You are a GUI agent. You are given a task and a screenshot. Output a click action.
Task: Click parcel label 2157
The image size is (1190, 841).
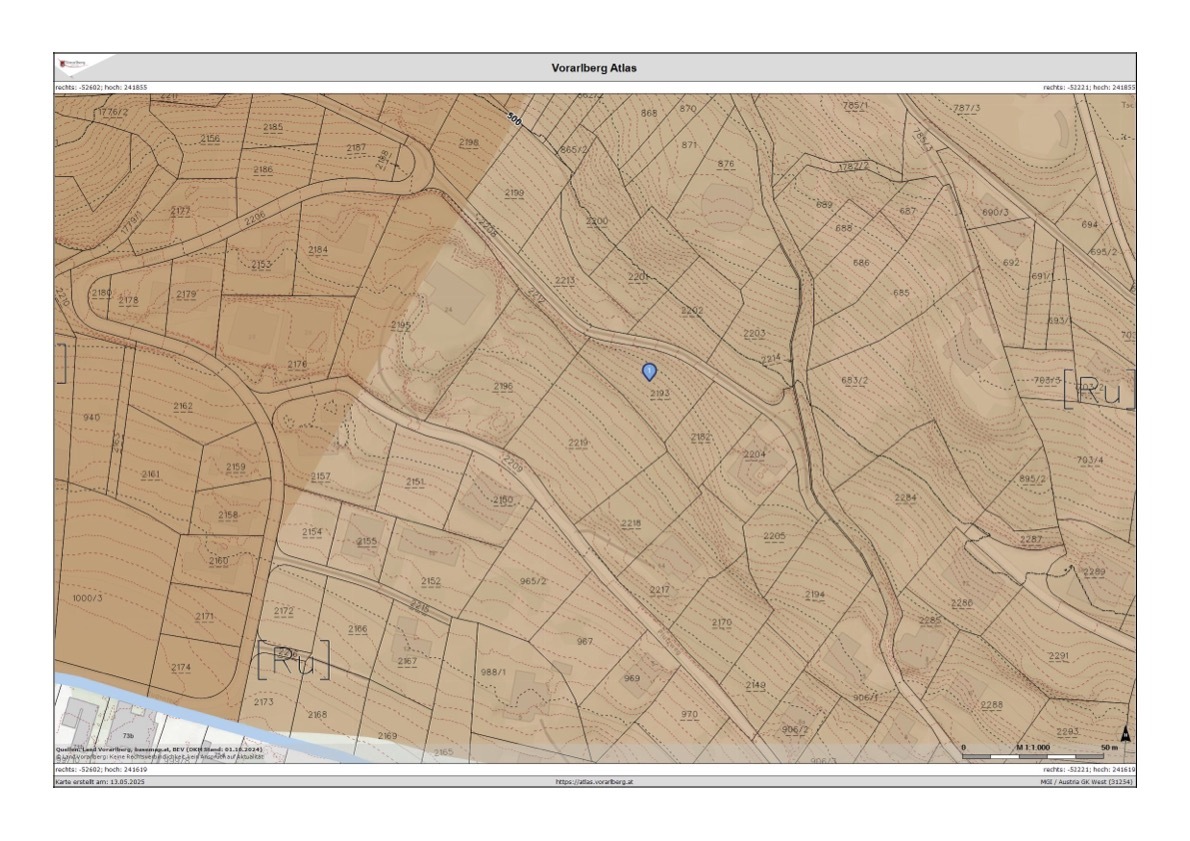tap(321, 477)
